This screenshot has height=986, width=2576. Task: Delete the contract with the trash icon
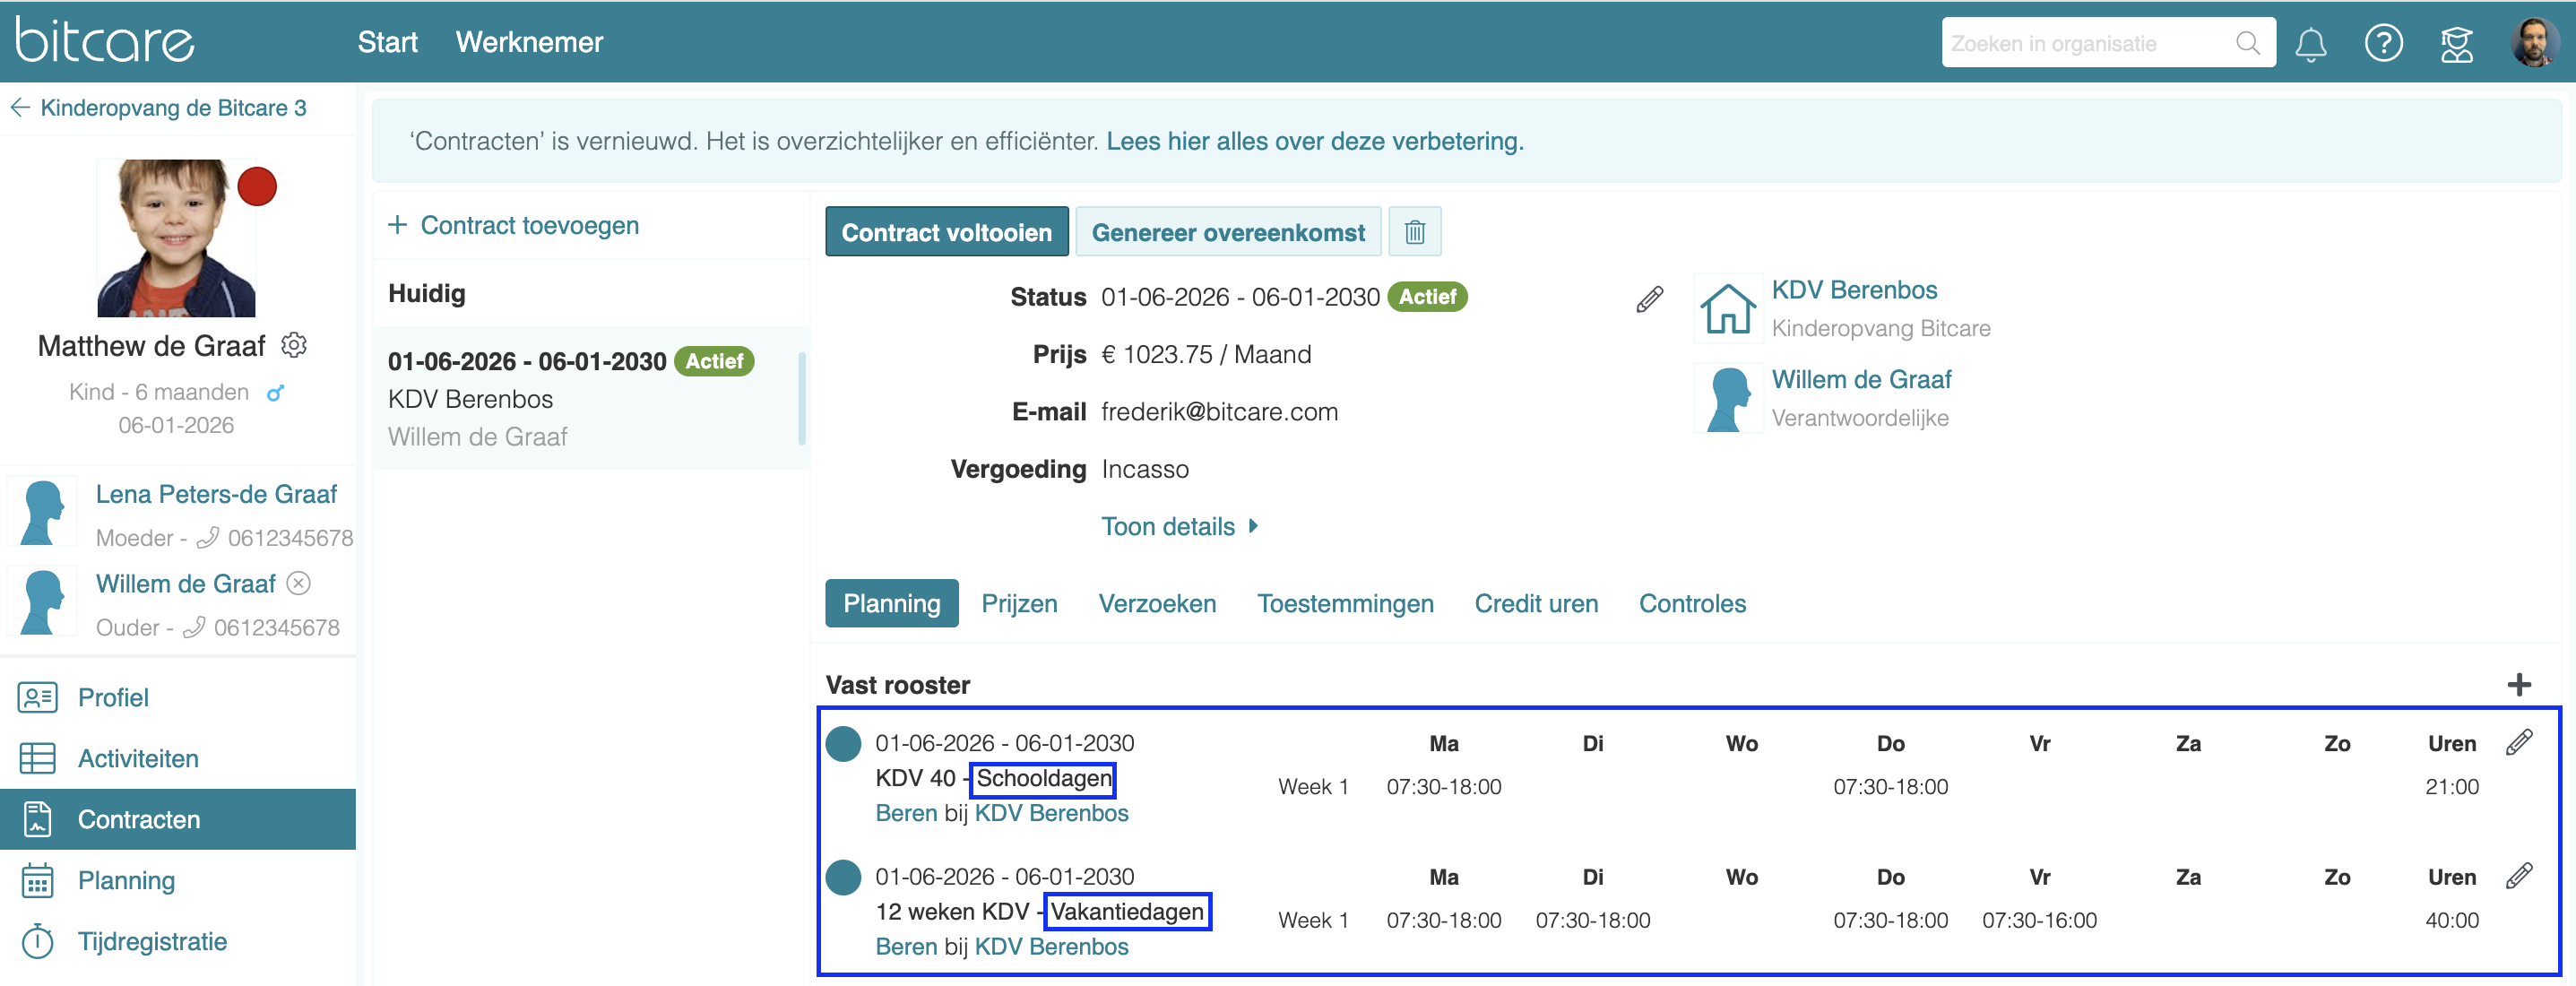[1414, 232]
